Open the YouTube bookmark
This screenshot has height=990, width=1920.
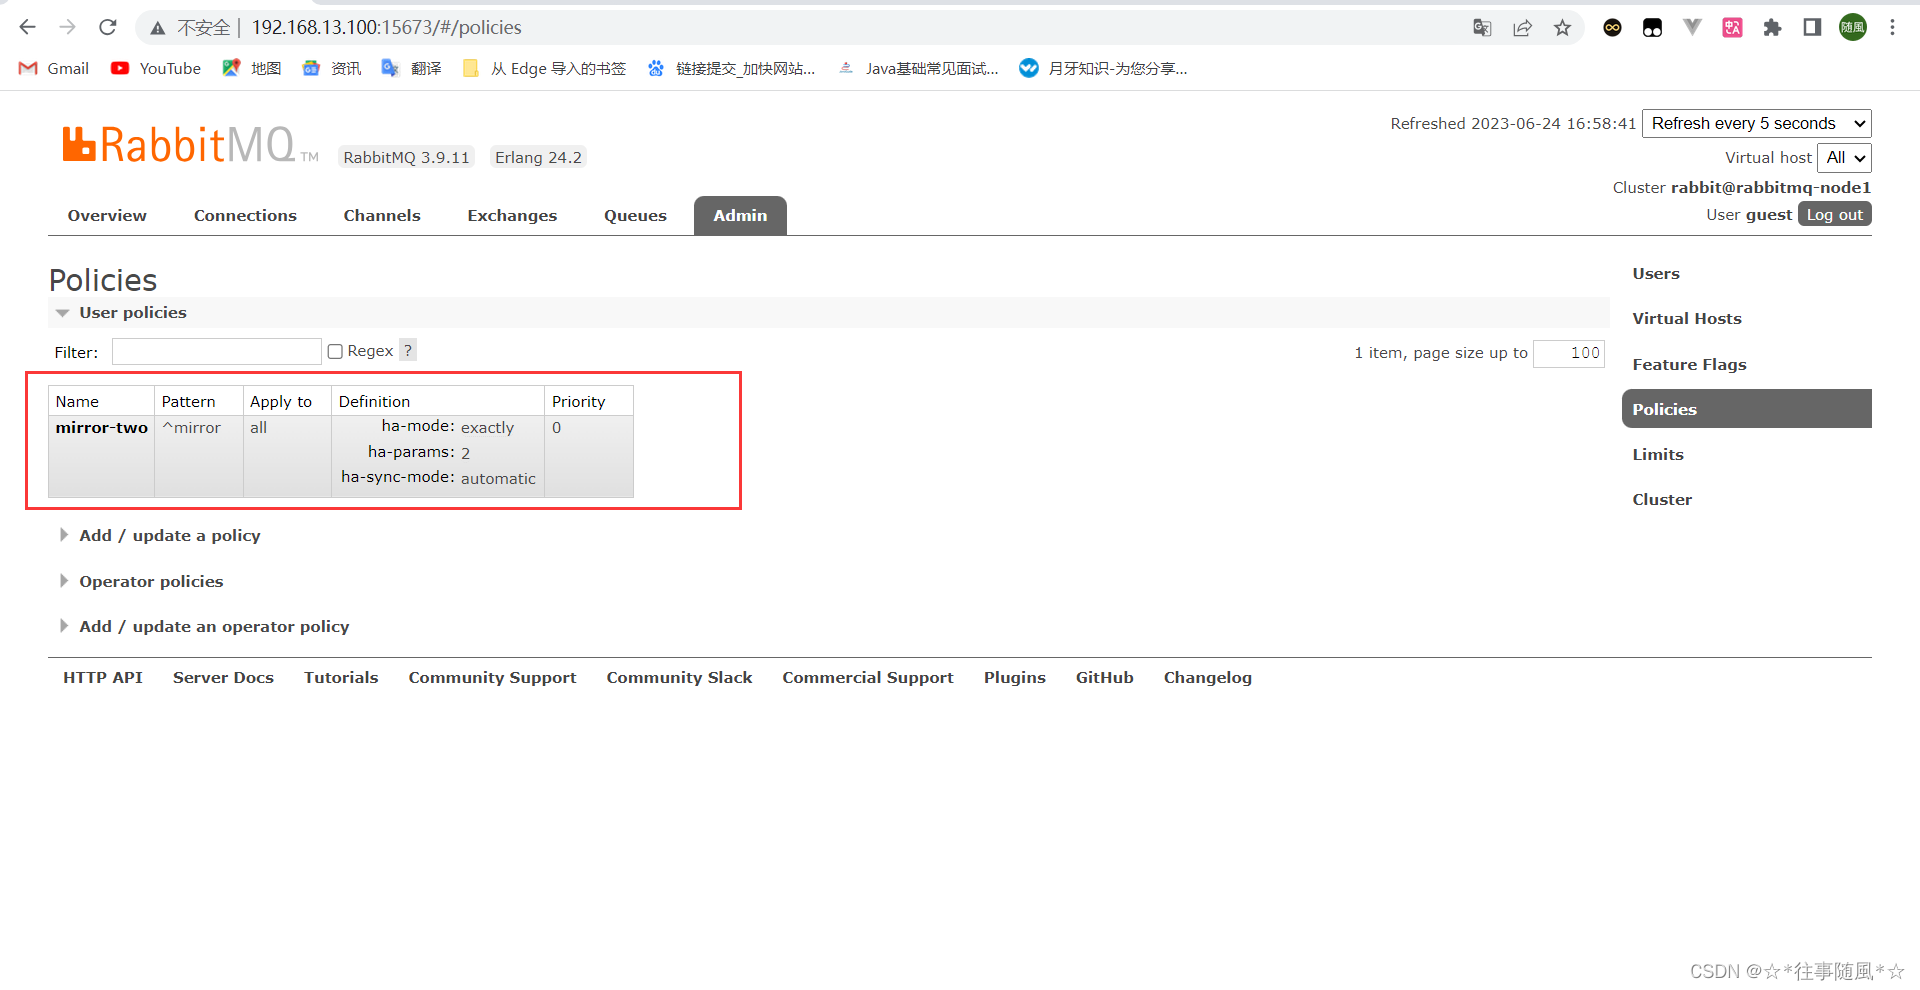coord(156,68)
